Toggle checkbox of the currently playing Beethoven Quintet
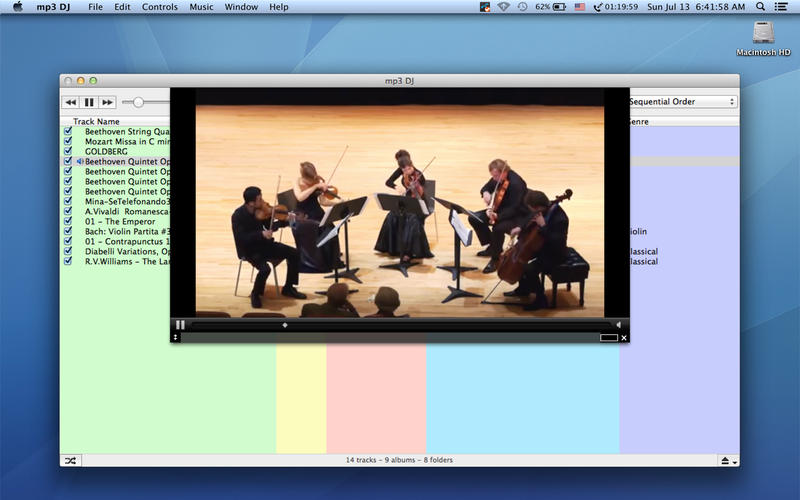 pos(68,161)
